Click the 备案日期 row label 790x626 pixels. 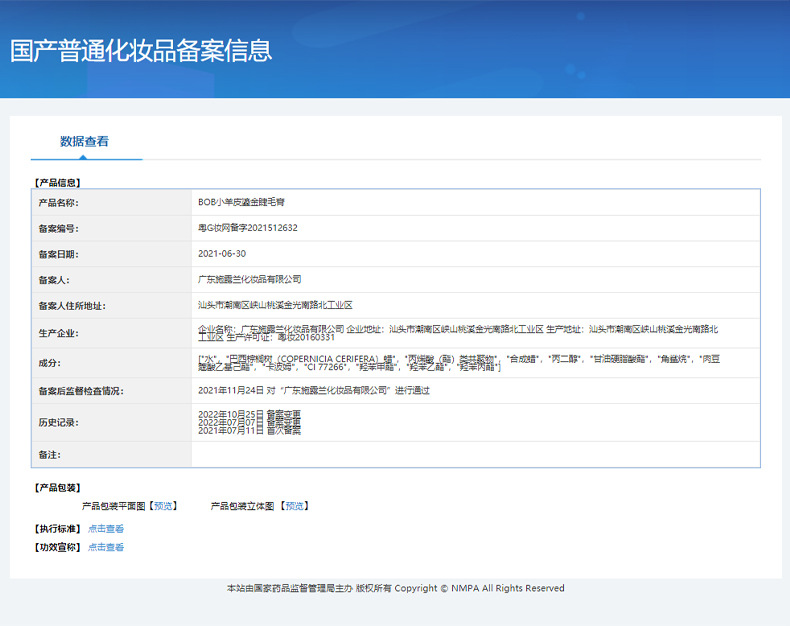[x=58, y=254]
